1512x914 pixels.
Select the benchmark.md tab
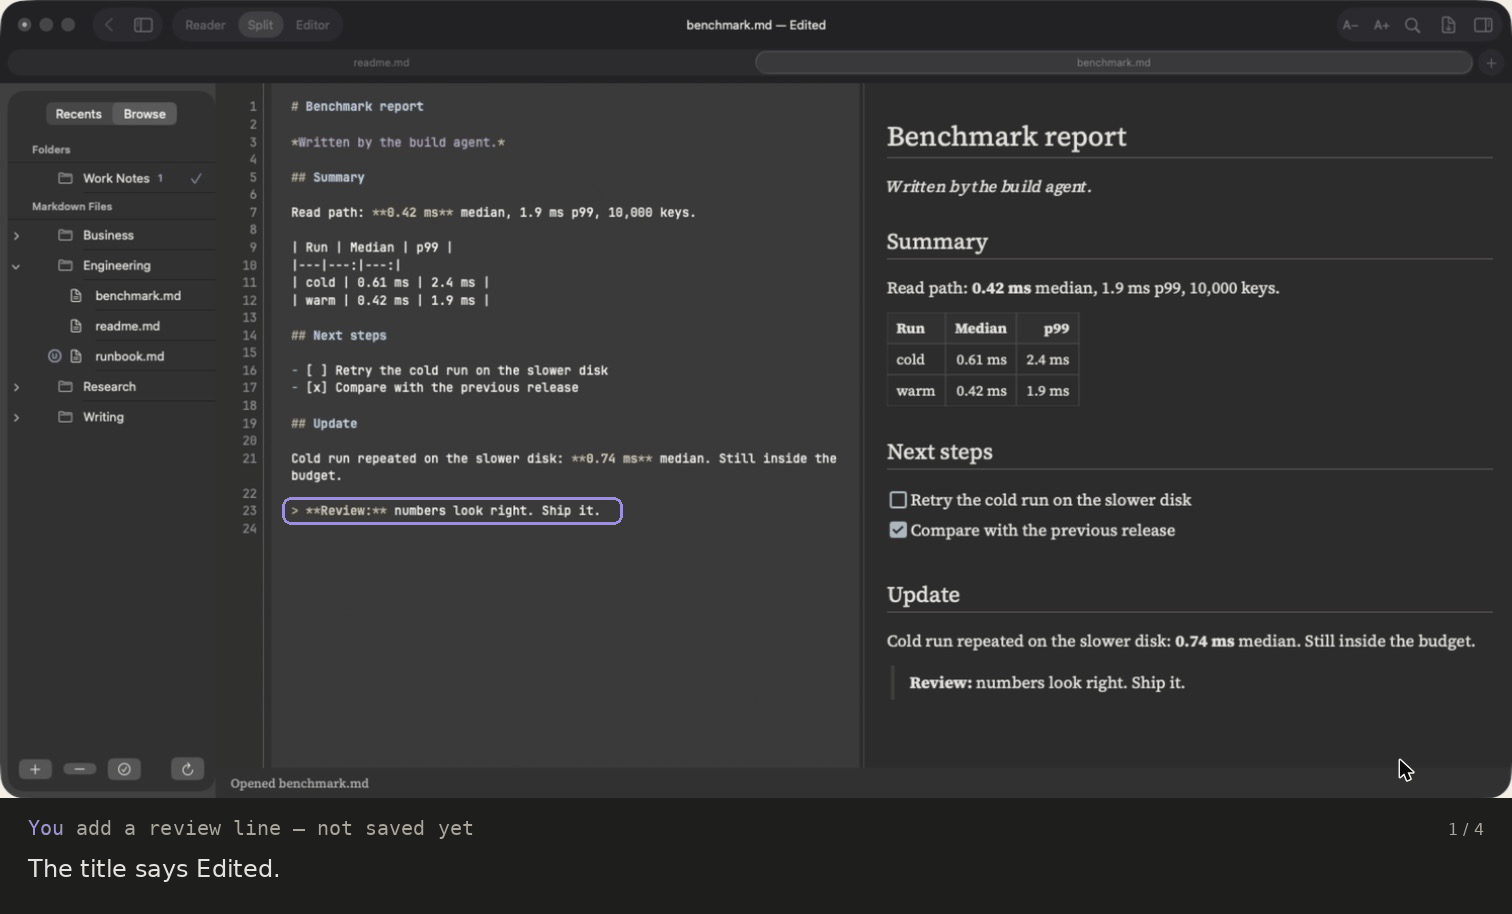1113,62
